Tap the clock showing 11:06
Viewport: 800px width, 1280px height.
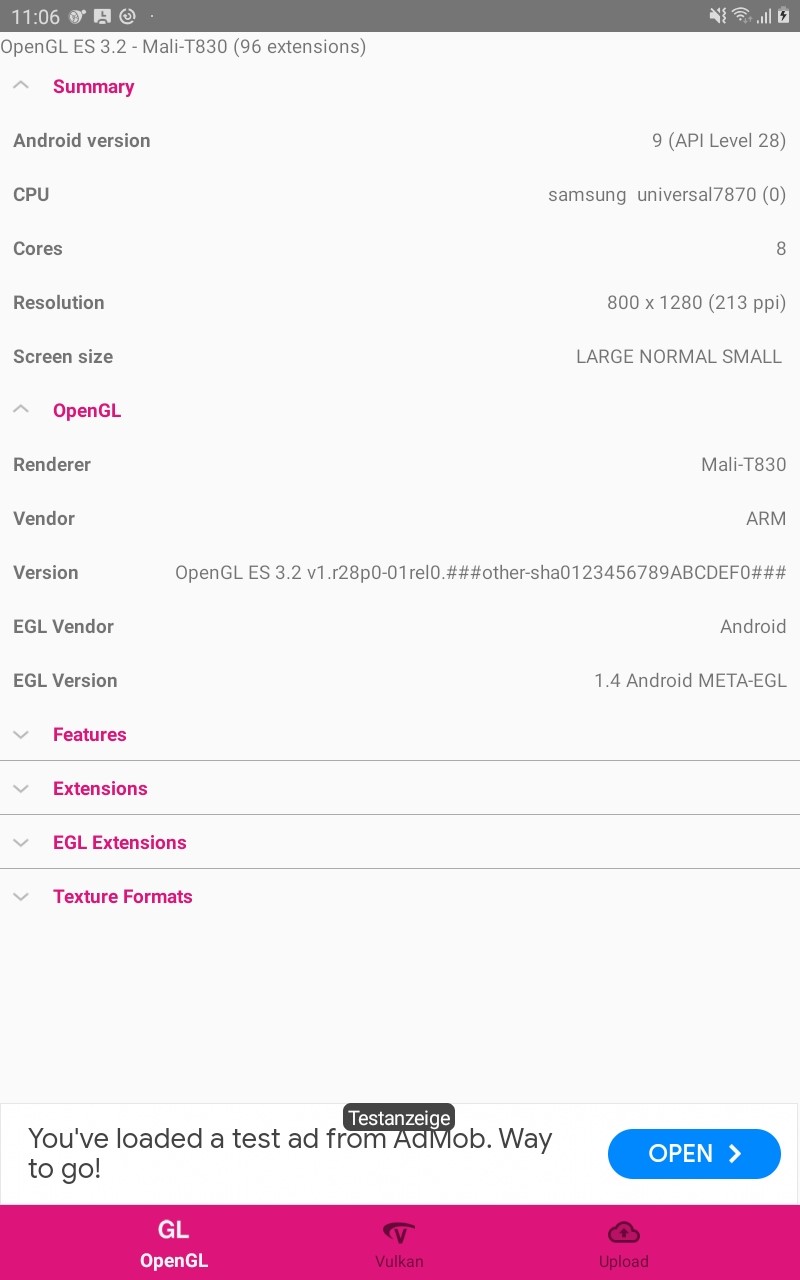(36, 17)
